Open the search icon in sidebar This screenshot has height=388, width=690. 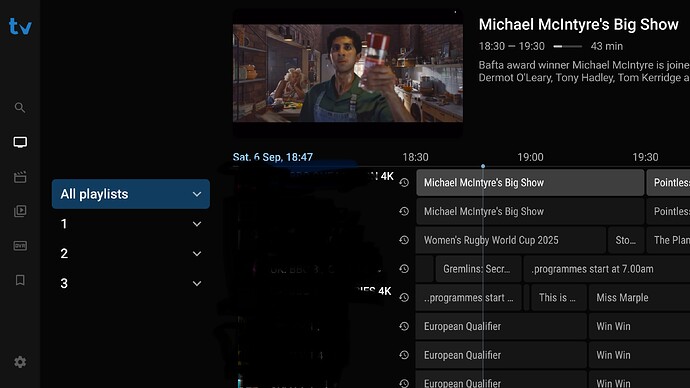pos(20,107)
